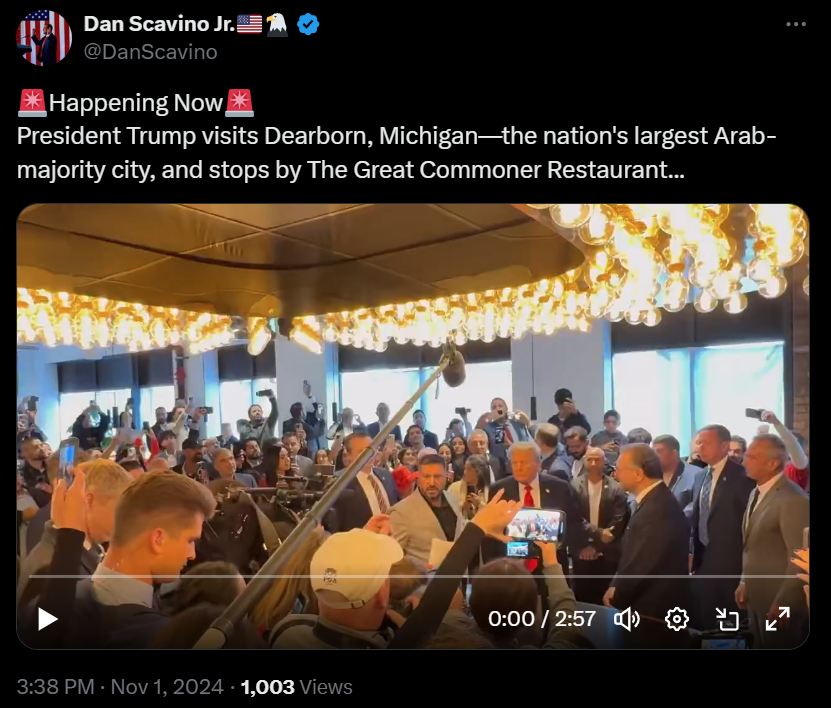Click the video progress bar
831x708 pixels.
[x=413, y=576]
